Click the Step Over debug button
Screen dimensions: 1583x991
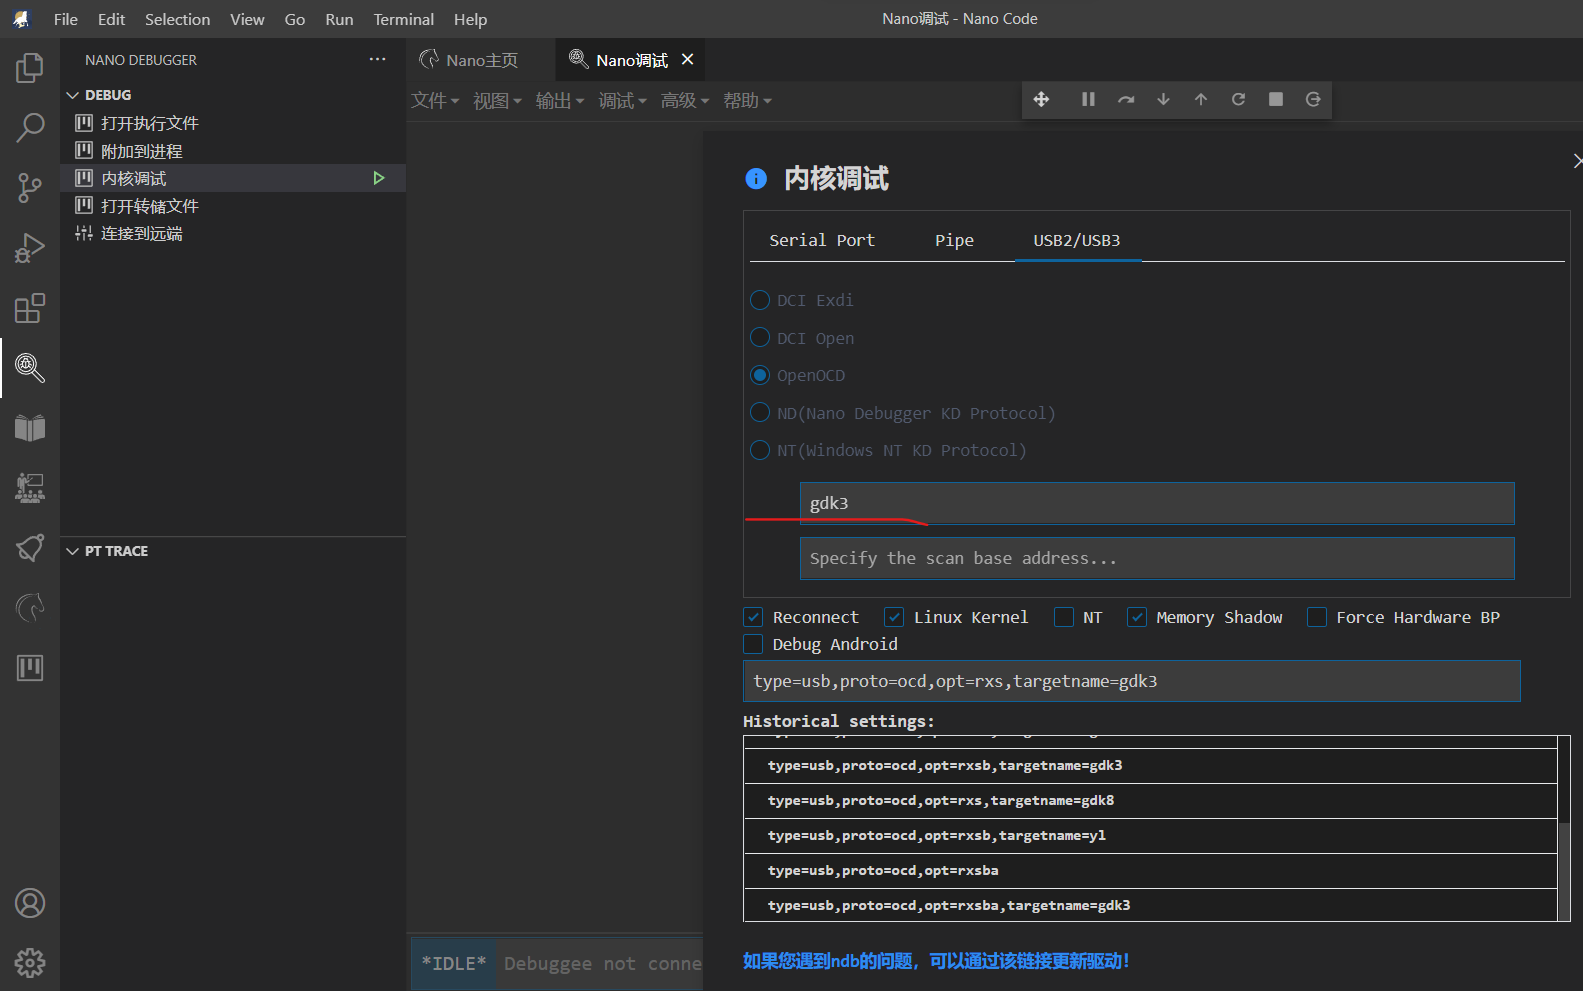[x=1126, y=99]
